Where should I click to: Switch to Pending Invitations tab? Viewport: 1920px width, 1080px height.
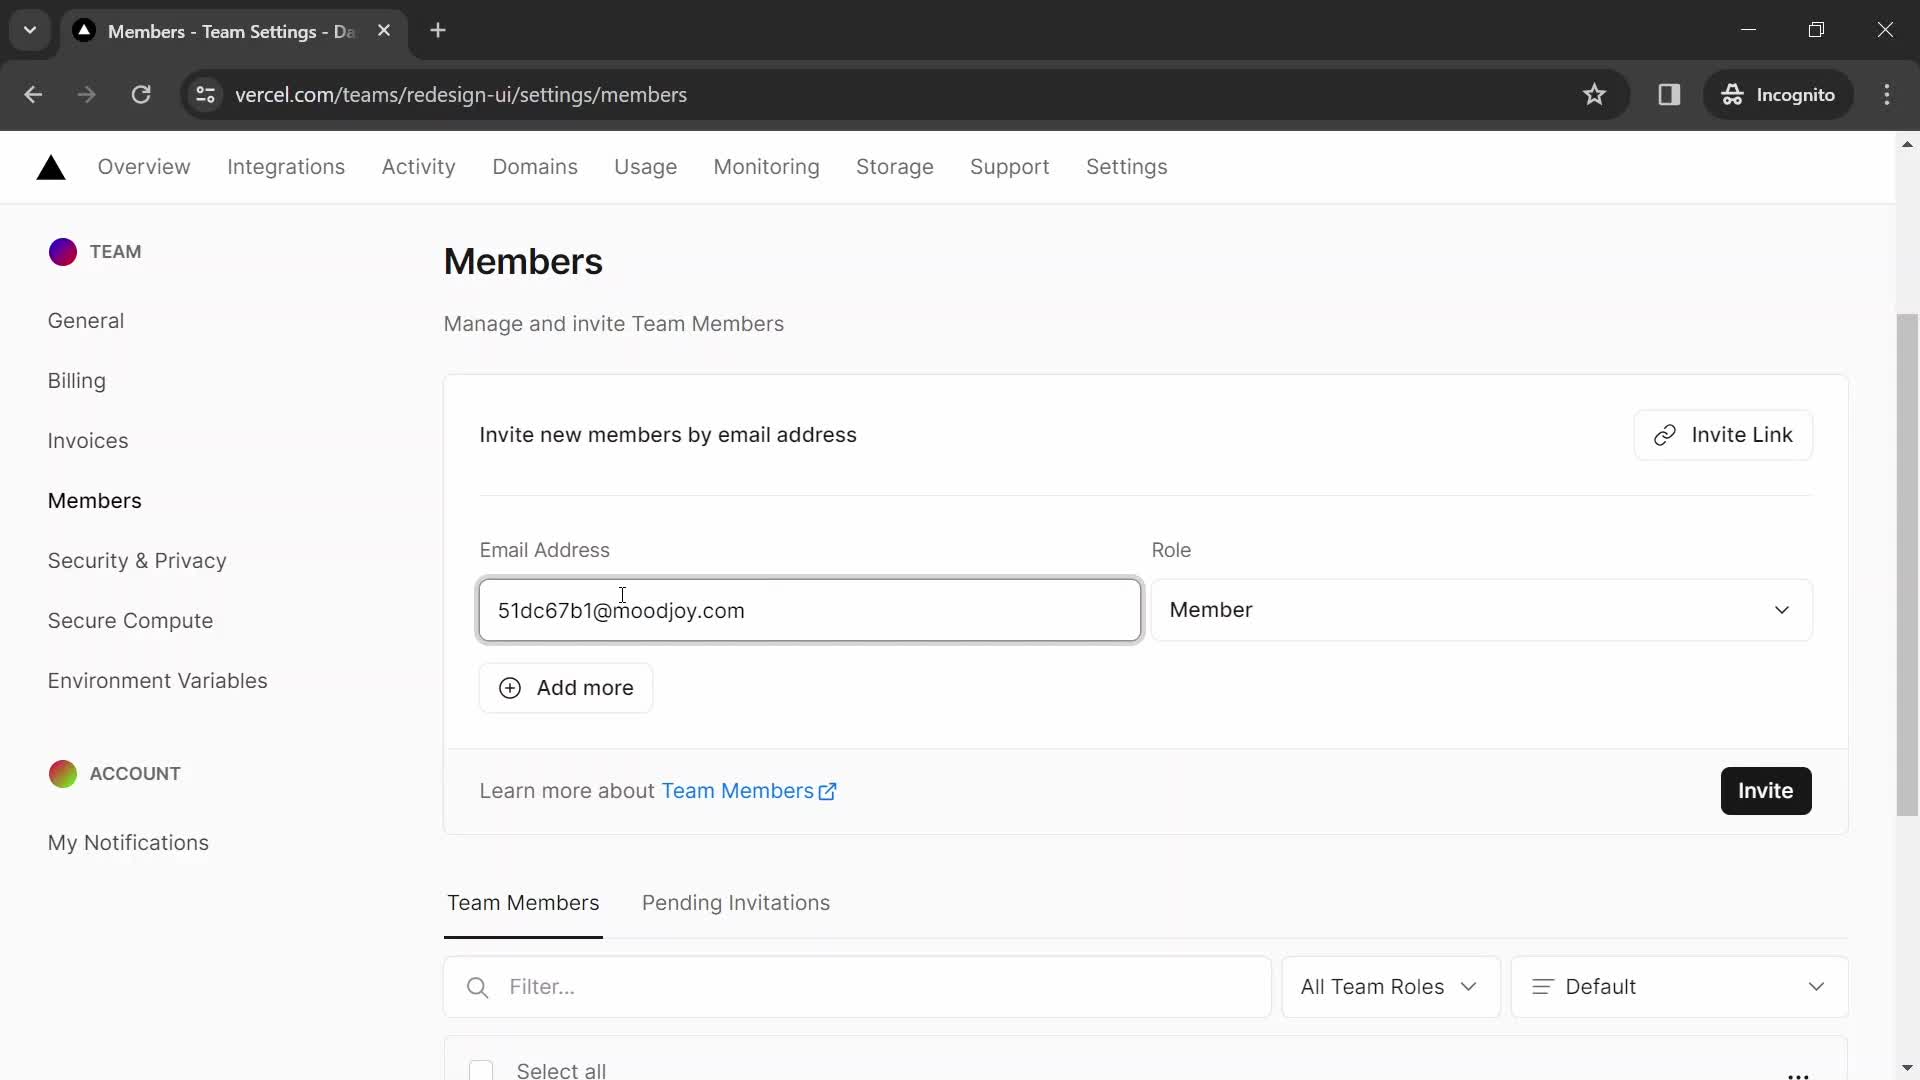736,902
